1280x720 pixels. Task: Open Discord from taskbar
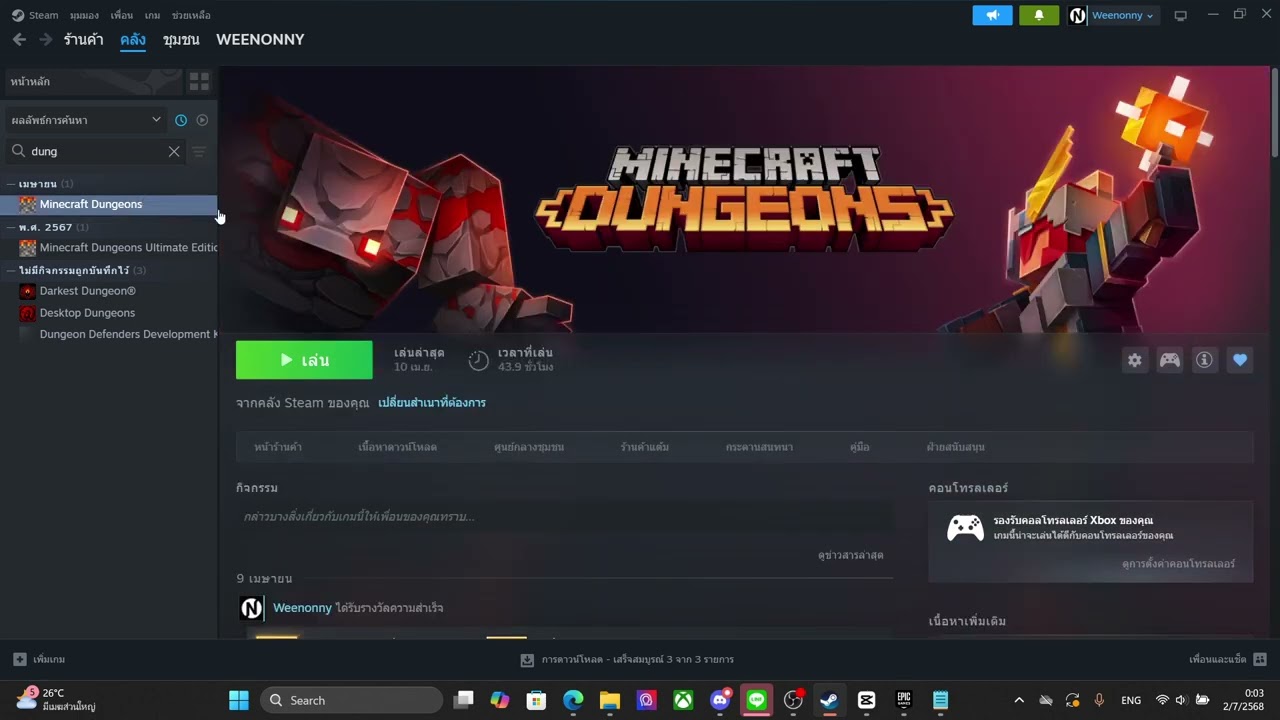[x=720, y=700]
